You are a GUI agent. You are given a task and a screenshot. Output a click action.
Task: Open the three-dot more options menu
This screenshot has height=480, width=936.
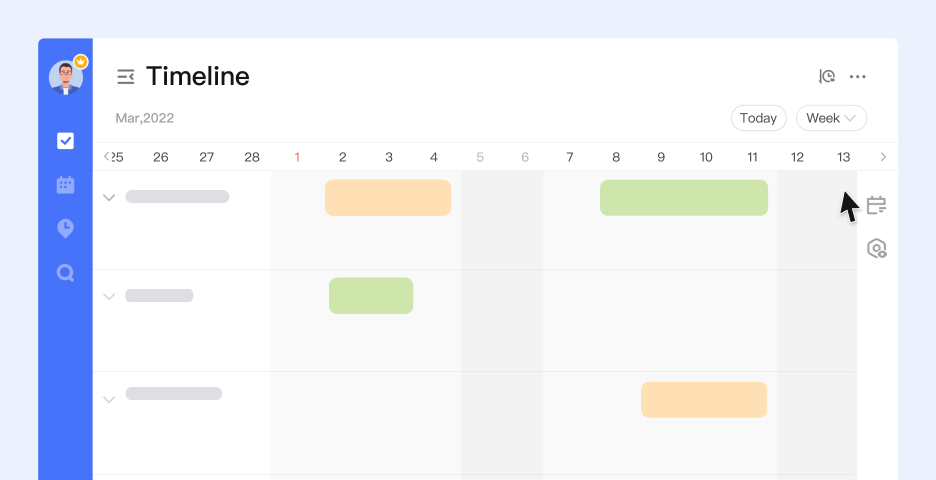(857, 77)
